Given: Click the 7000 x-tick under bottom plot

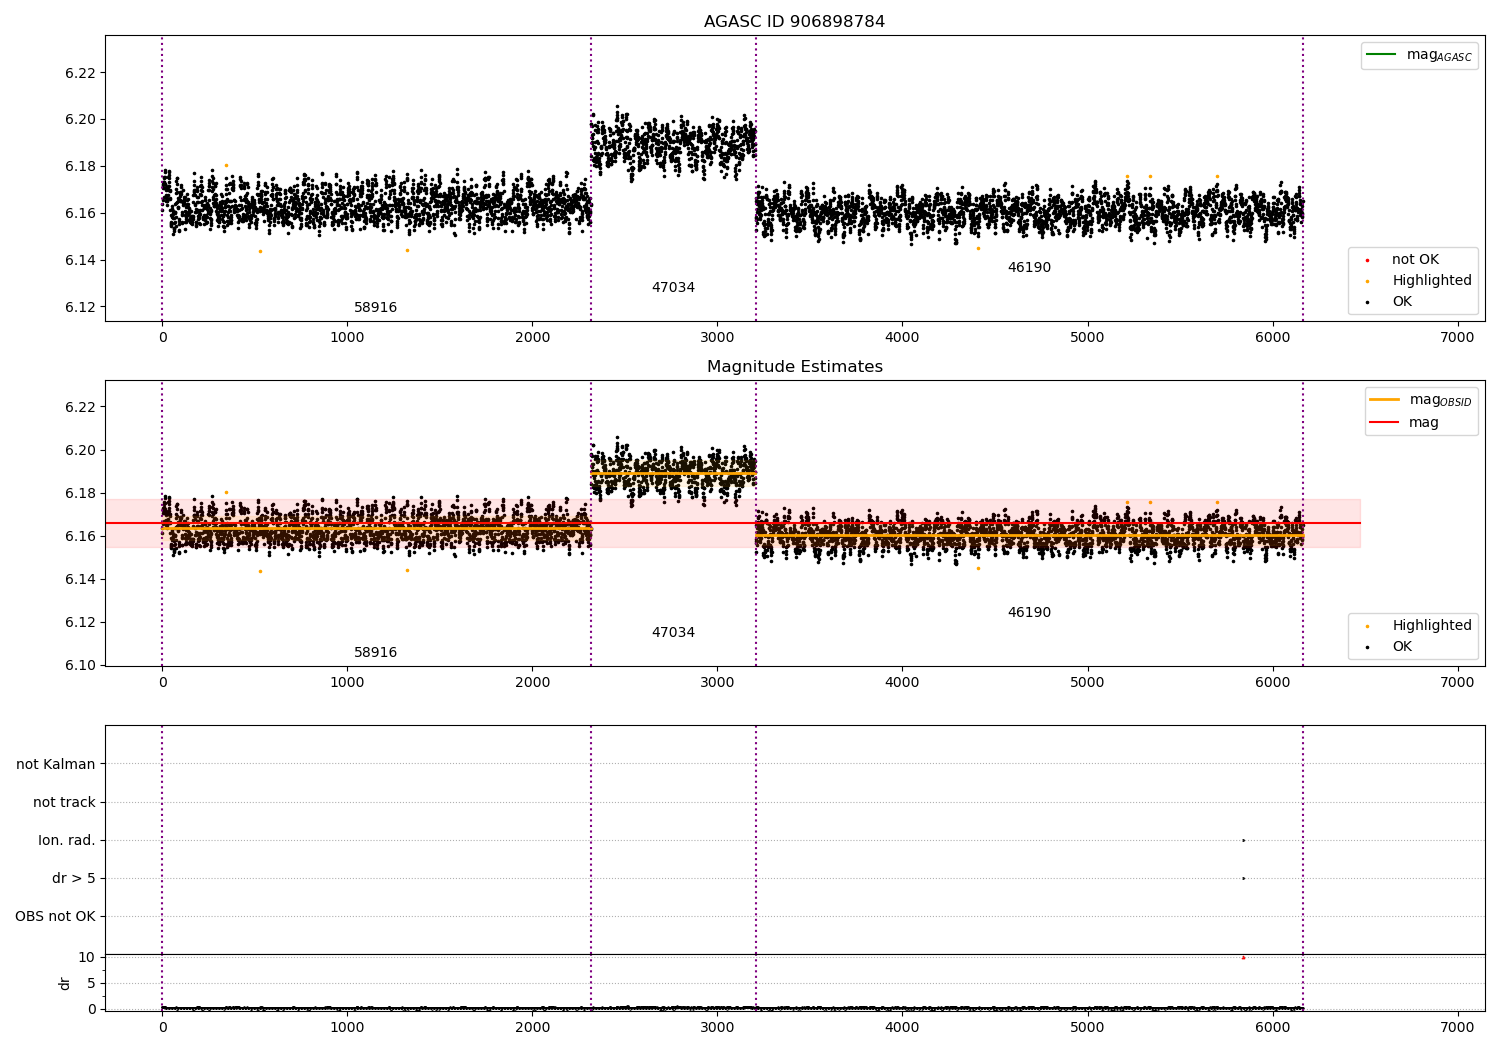Looking at the screenshot, I should [1457, 1027].
